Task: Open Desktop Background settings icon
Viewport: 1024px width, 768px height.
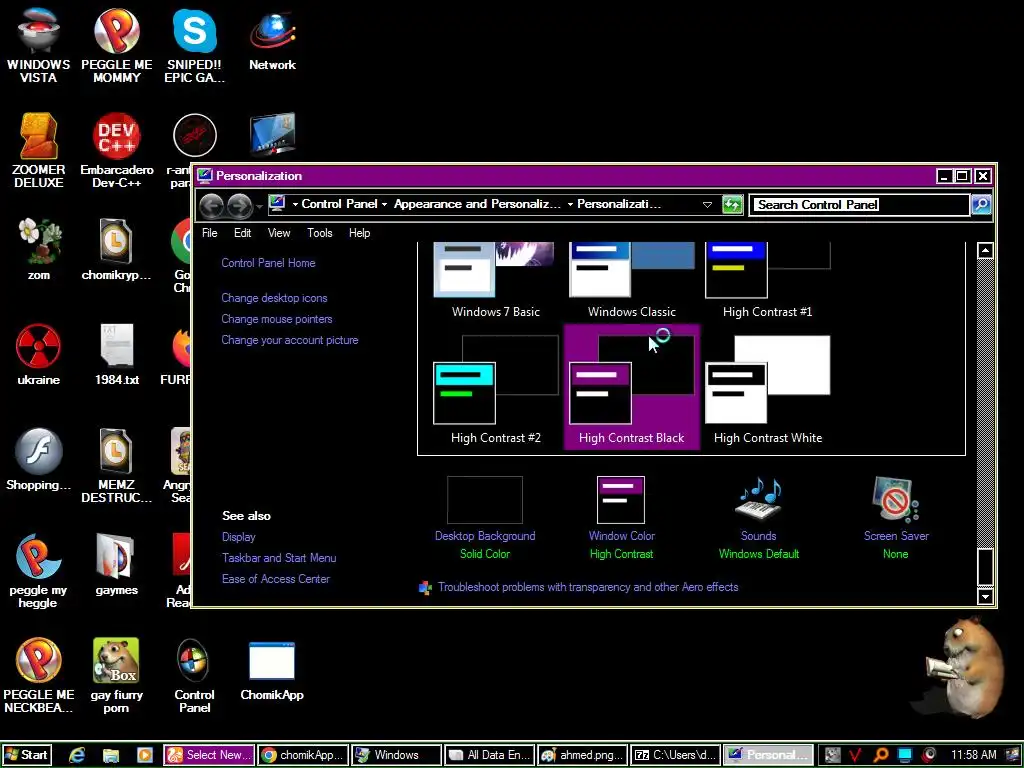Action: (x=485, y=500)
